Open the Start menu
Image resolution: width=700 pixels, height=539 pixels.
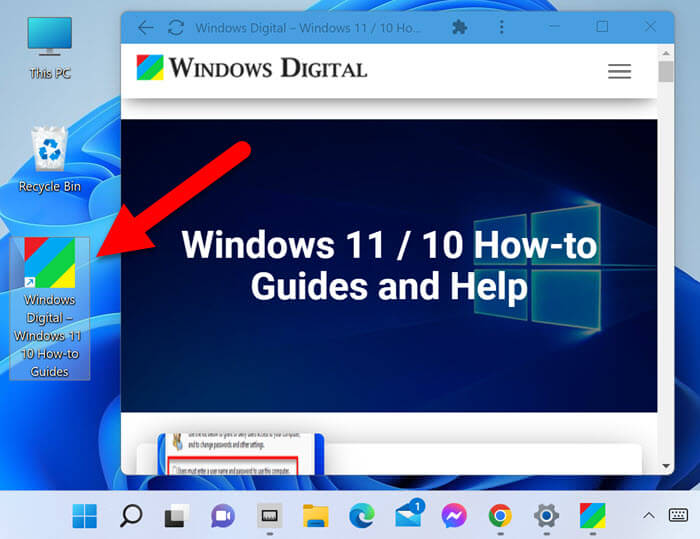pos(84,516)
